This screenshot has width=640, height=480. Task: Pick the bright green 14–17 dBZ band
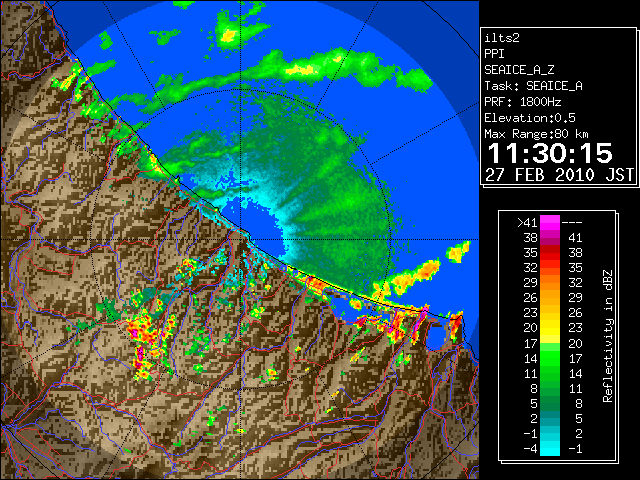(550, 358)
